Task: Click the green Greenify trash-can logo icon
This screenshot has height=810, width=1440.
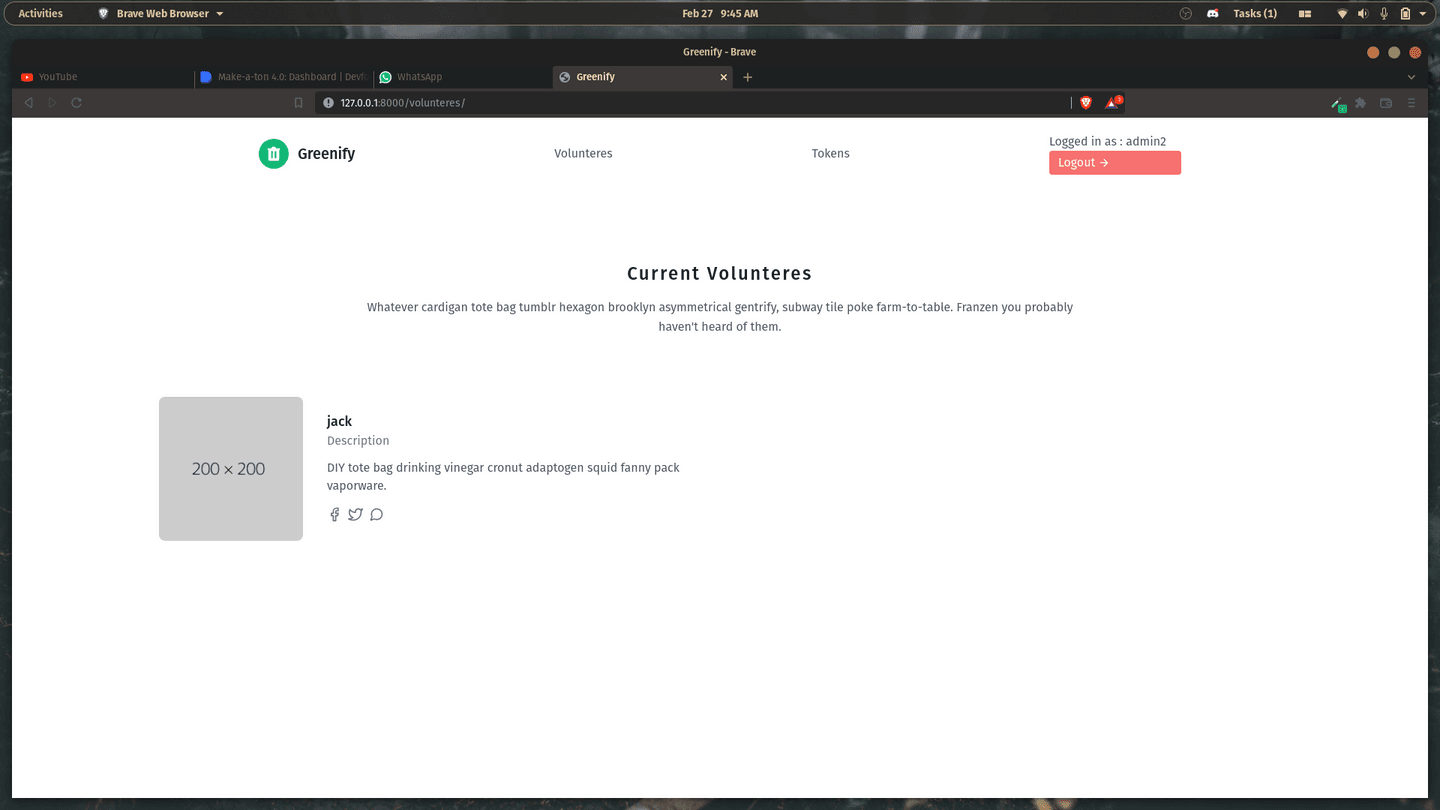Action: click(273, 154)
